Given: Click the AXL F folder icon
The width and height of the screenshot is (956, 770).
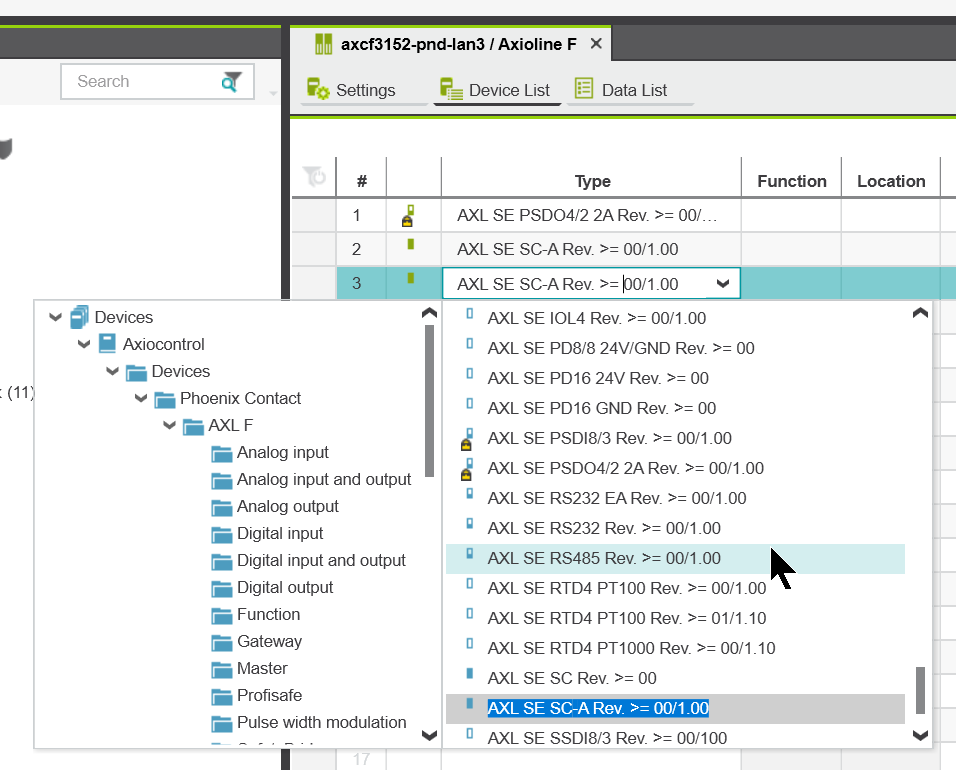Looking at the screenshot, I should tap(193, 426).
